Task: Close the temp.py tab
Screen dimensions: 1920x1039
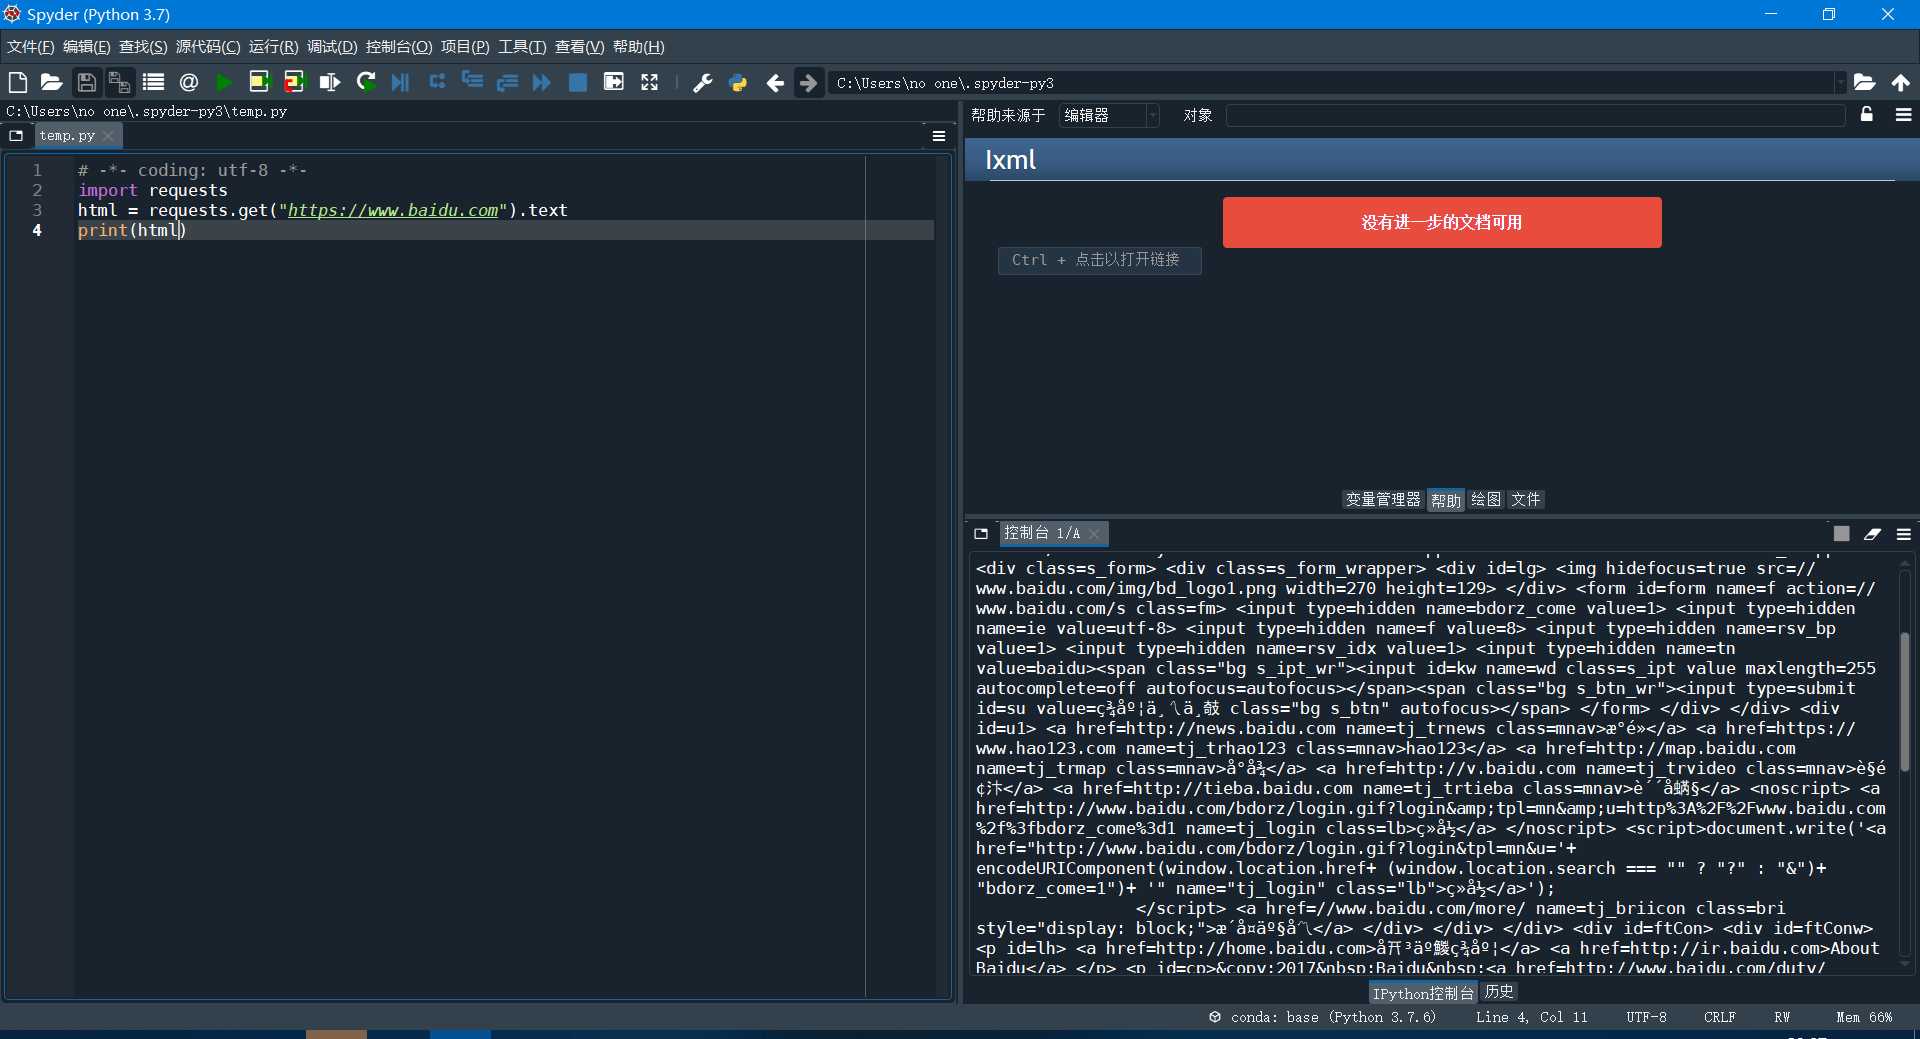Action: (109, 136)
